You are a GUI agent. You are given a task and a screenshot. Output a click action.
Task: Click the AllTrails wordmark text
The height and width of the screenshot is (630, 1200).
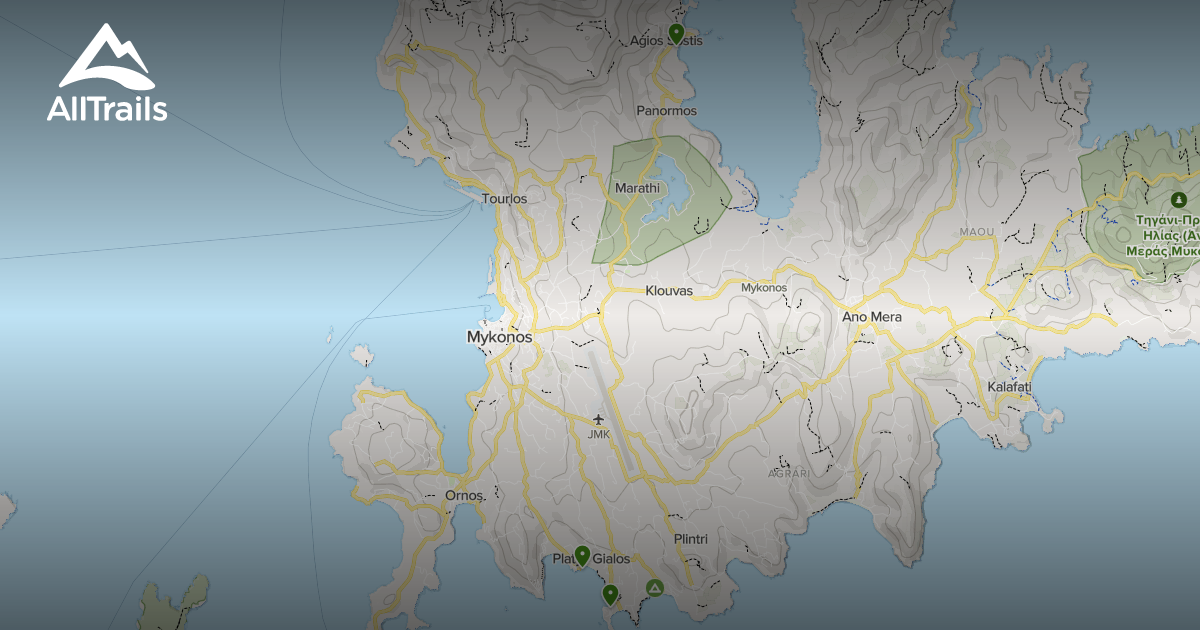click(107, 109)
